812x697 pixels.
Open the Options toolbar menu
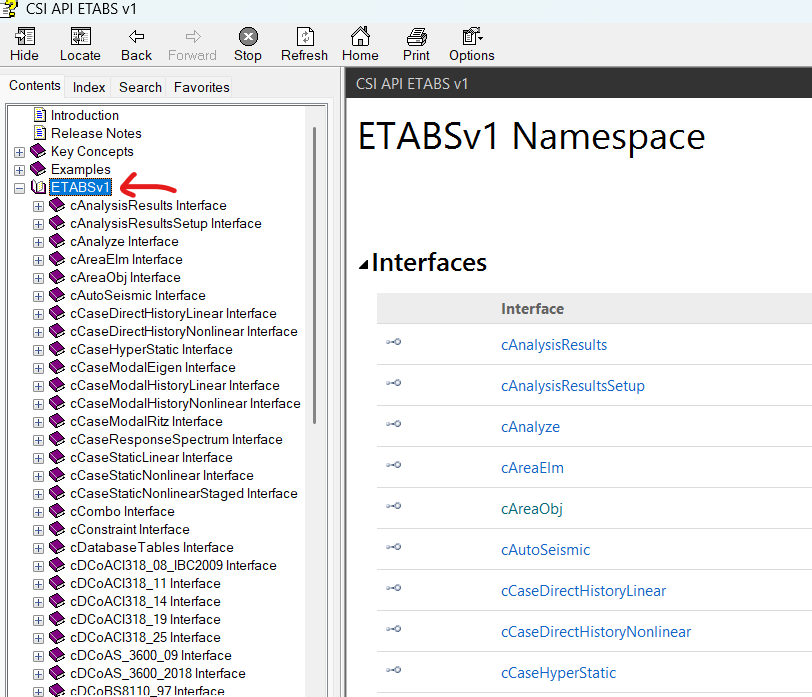pyautogui.click(x=471, y=43)
